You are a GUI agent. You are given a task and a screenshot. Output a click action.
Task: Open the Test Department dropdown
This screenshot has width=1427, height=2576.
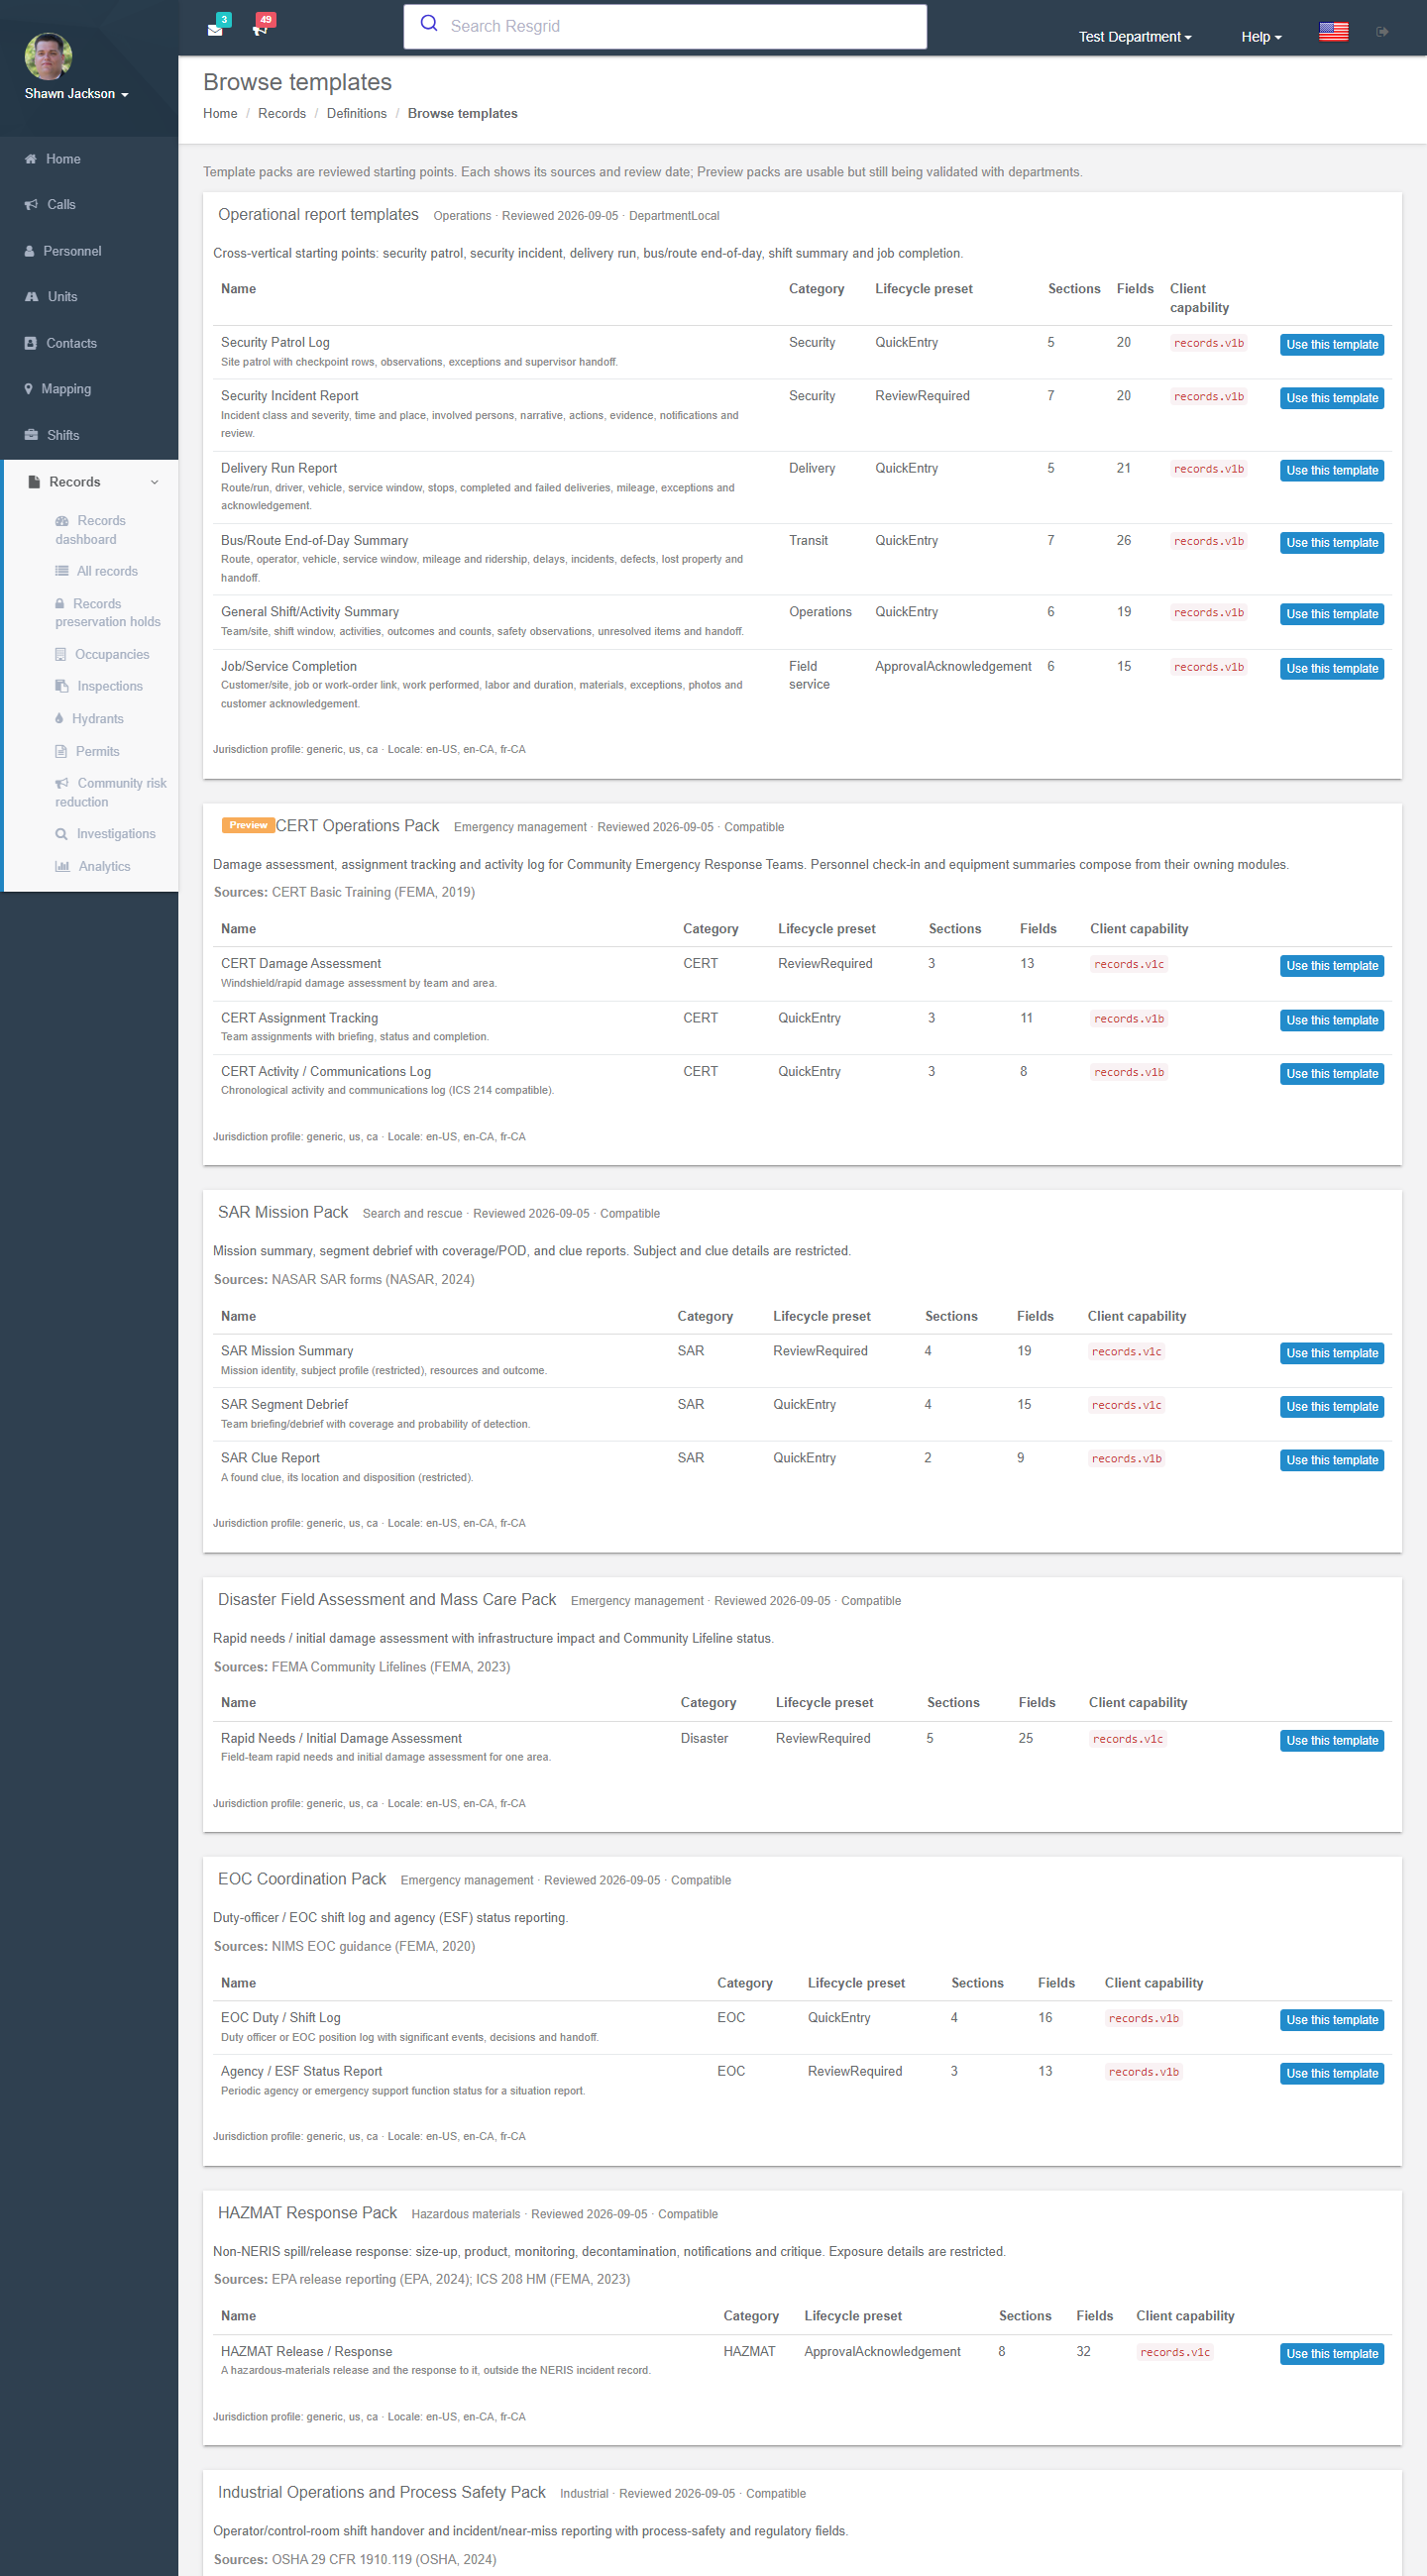(1135, 37)
